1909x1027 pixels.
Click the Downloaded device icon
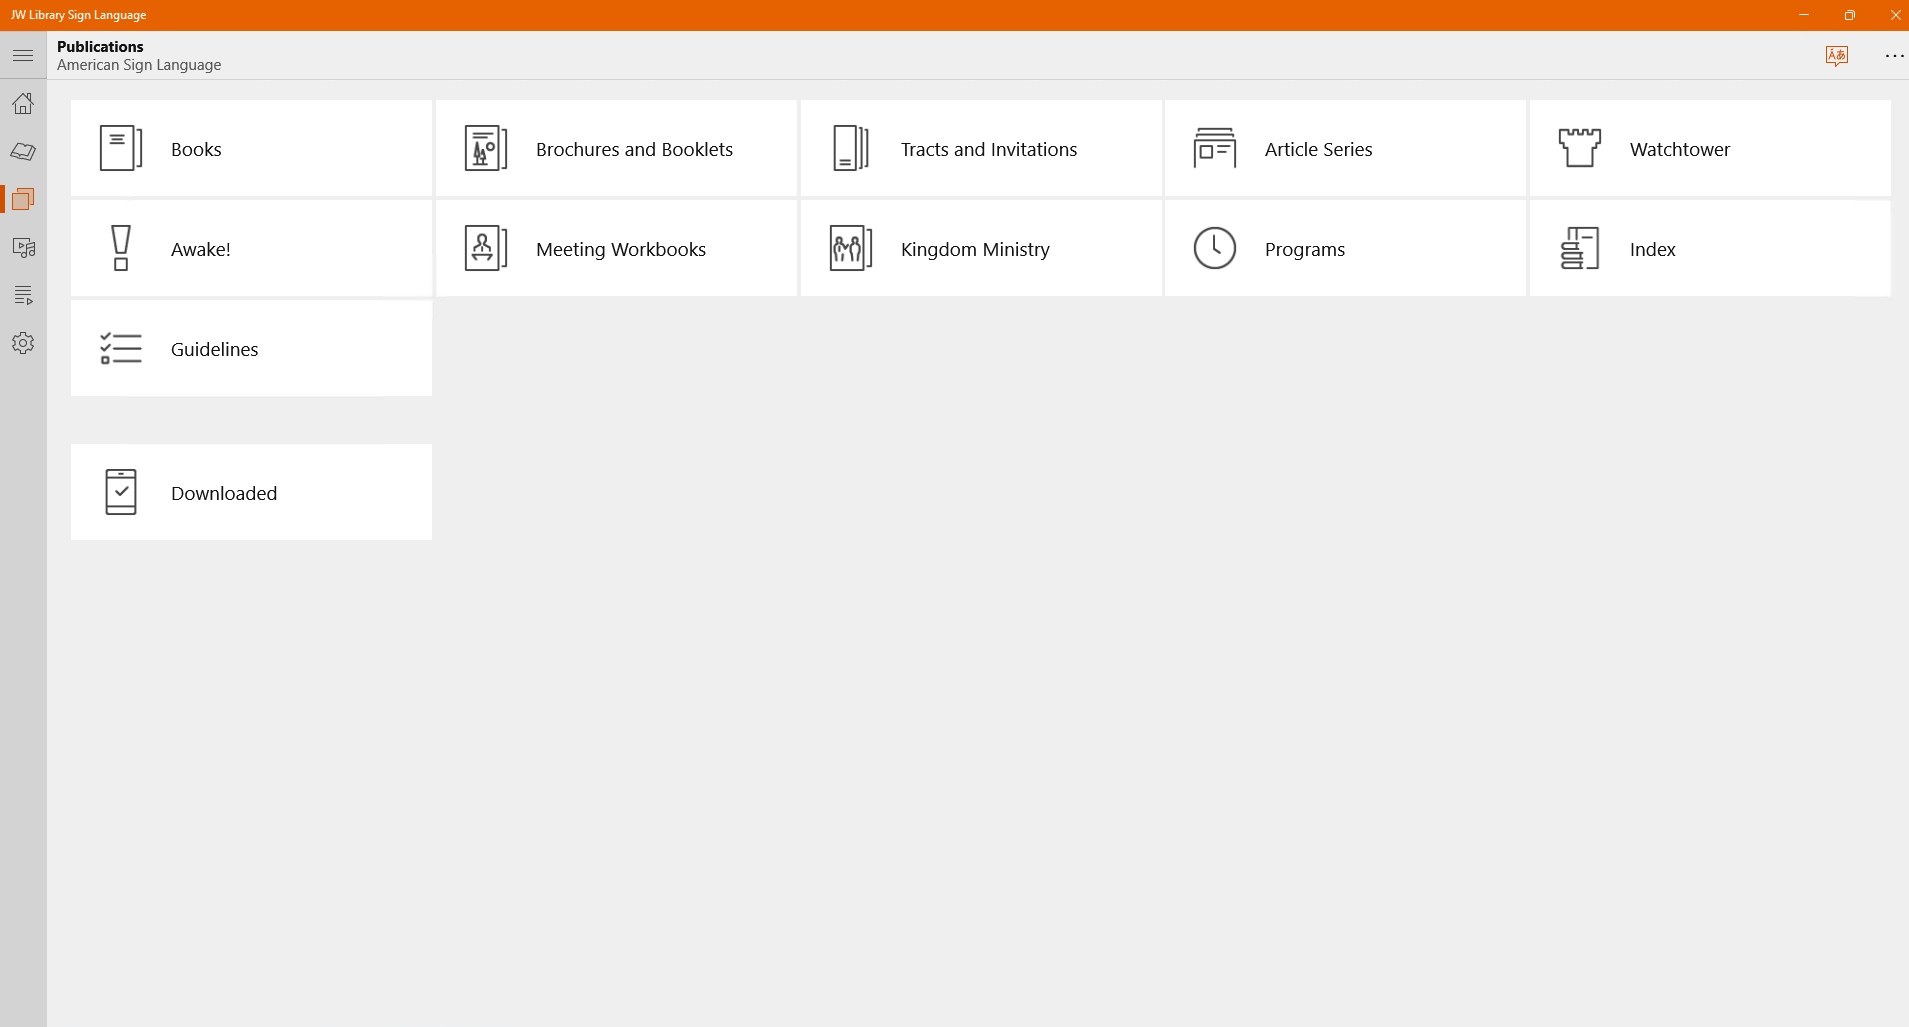coord(121,492)
